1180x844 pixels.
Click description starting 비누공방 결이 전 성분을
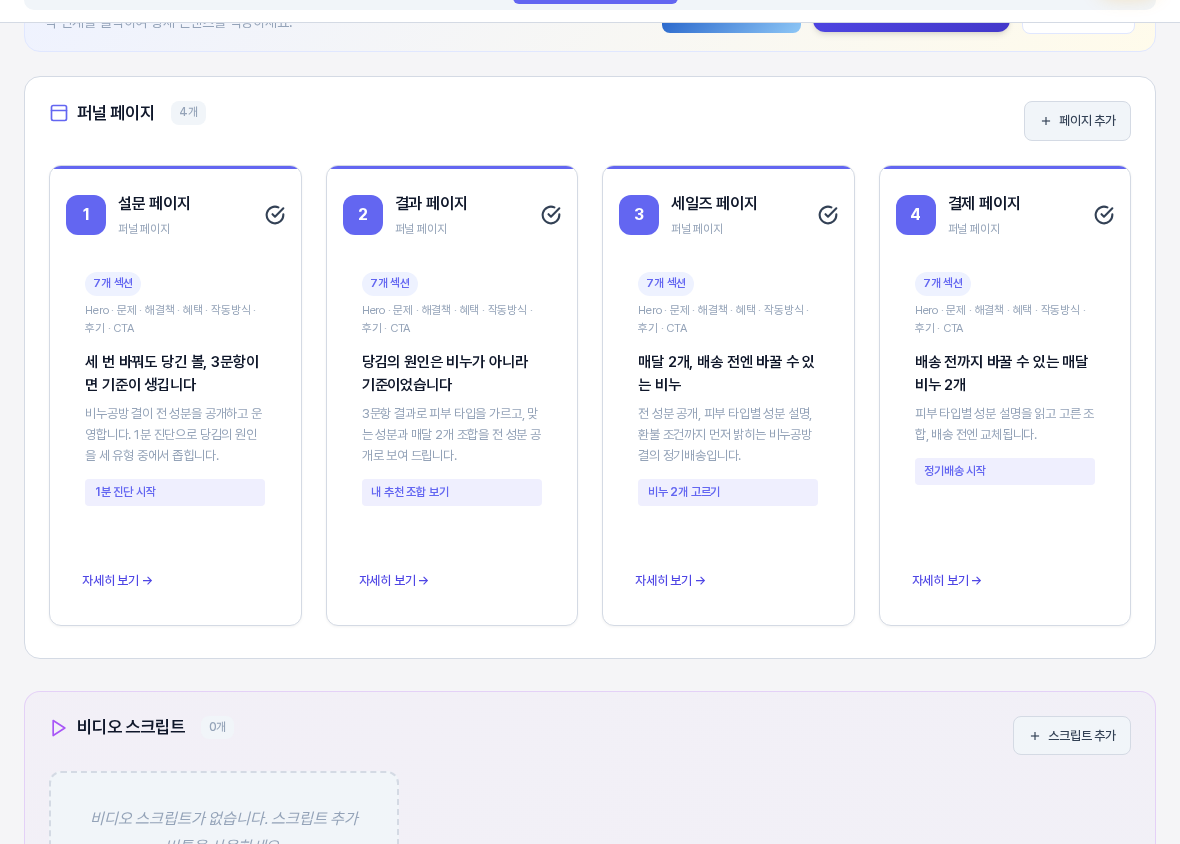174,435
